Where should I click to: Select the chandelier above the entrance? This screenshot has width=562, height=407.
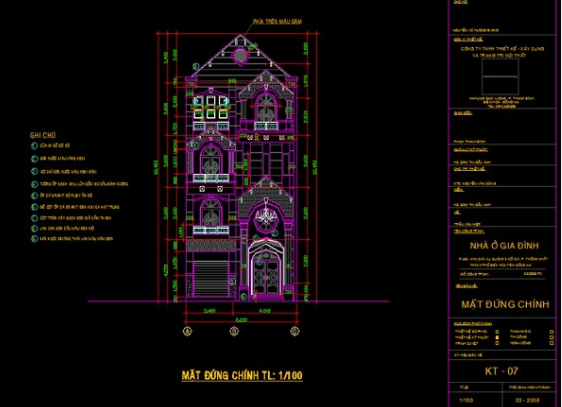[266, 215]
